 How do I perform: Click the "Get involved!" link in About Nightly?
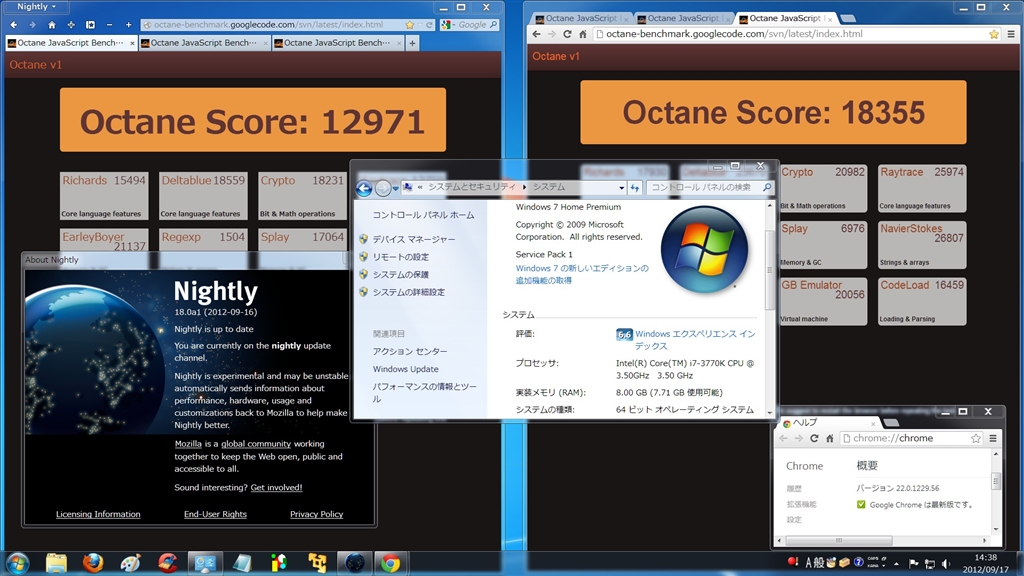click(x=276, y=488)
